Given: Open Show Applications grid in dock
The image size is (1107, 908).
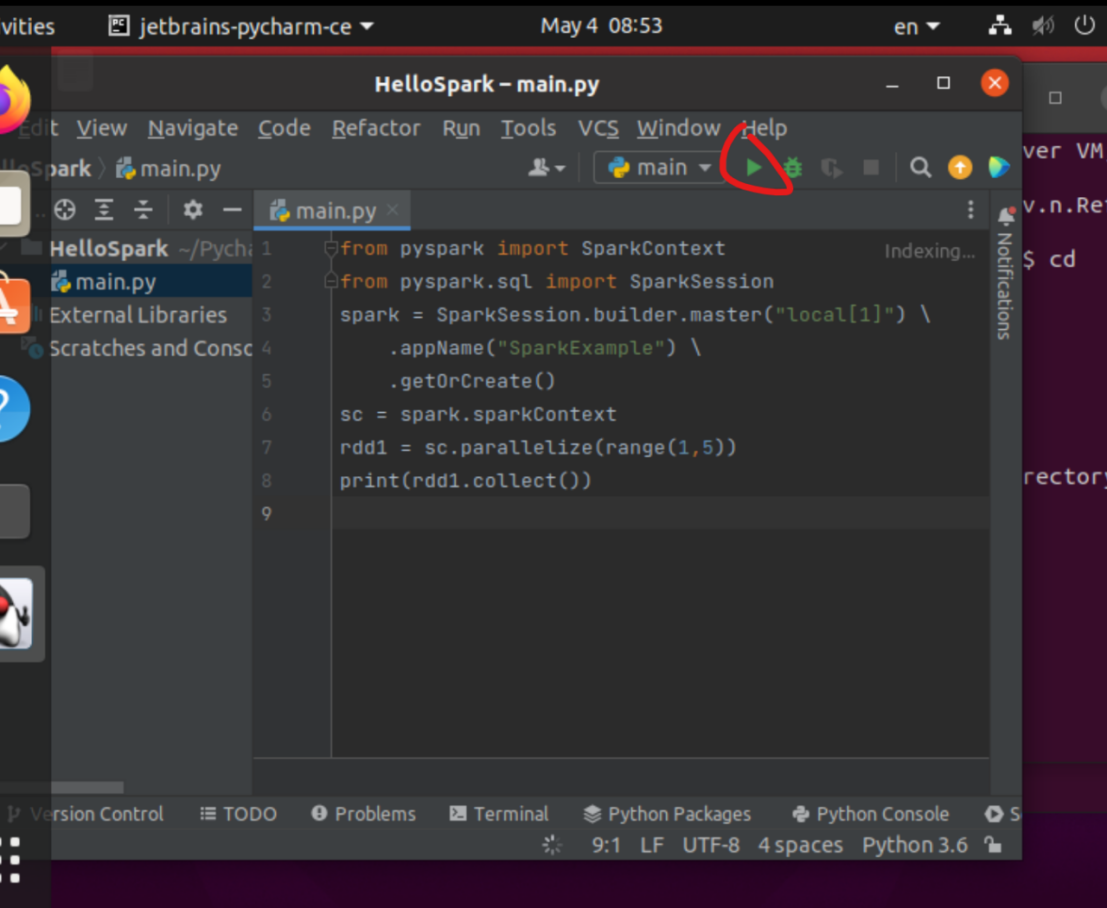Looking at the screenshot, I should pos(10,861).
